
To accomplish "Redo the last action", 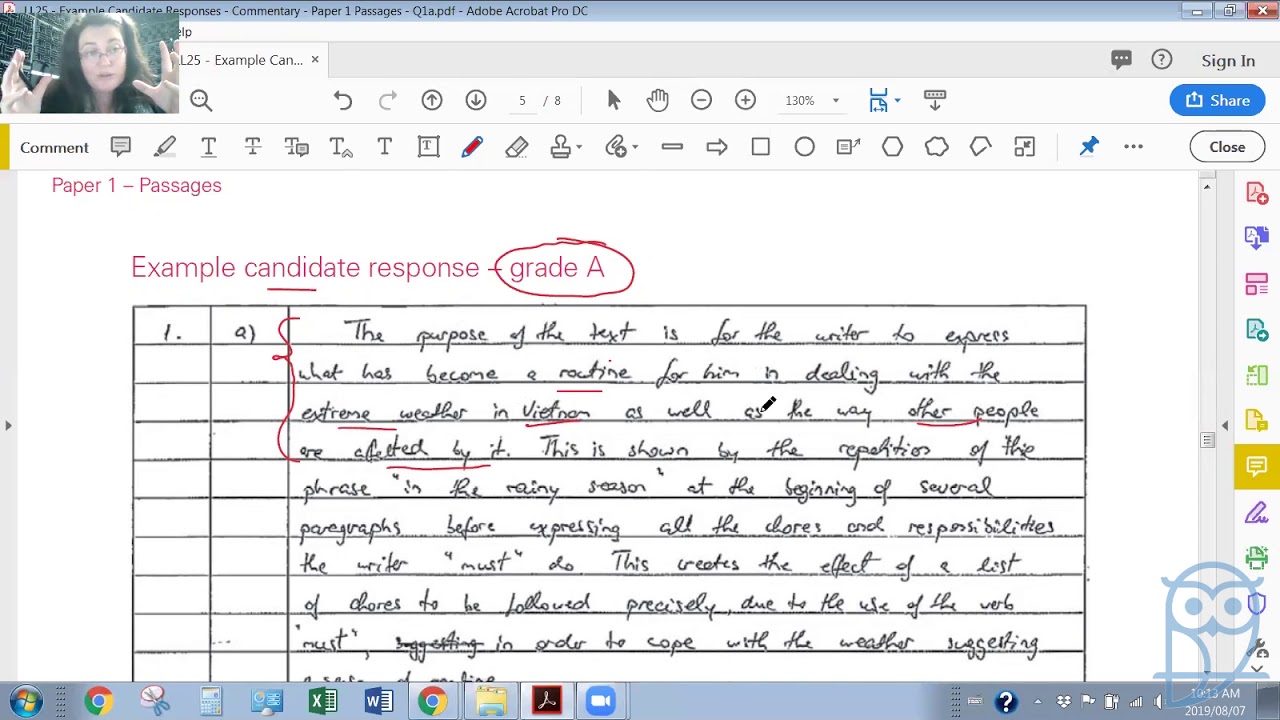I will click(388, 100).
